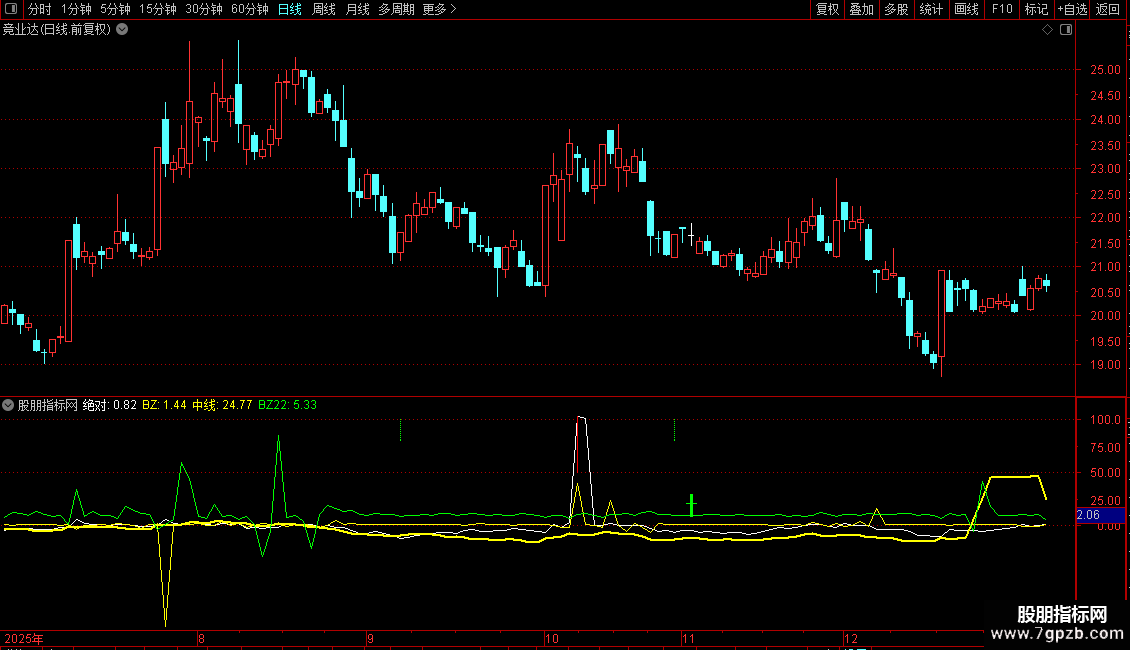Viewport: 1130px width, 650px height.
Task: Open the 竞业达 chart title dropdown arrow
Action: [123, 30]
